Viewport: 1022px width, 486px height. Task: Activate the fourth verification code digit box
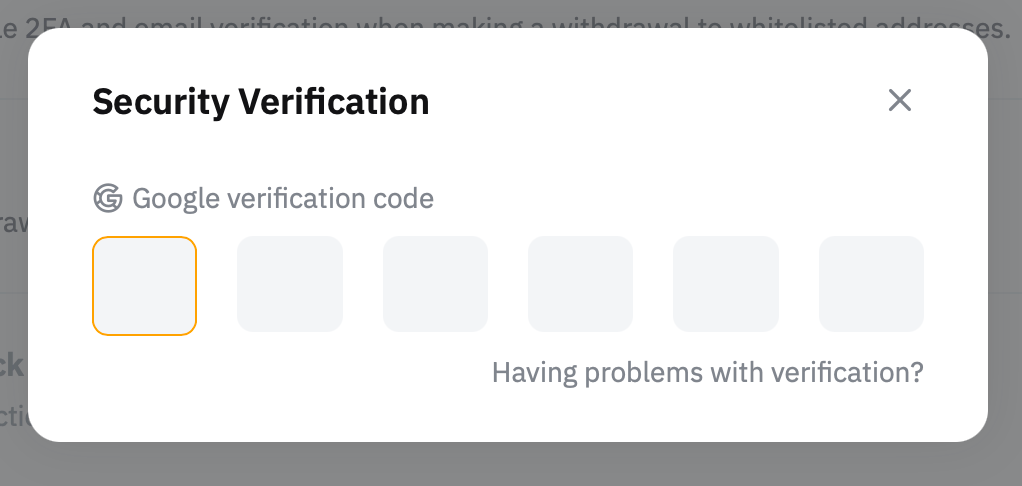coord(580,285)
